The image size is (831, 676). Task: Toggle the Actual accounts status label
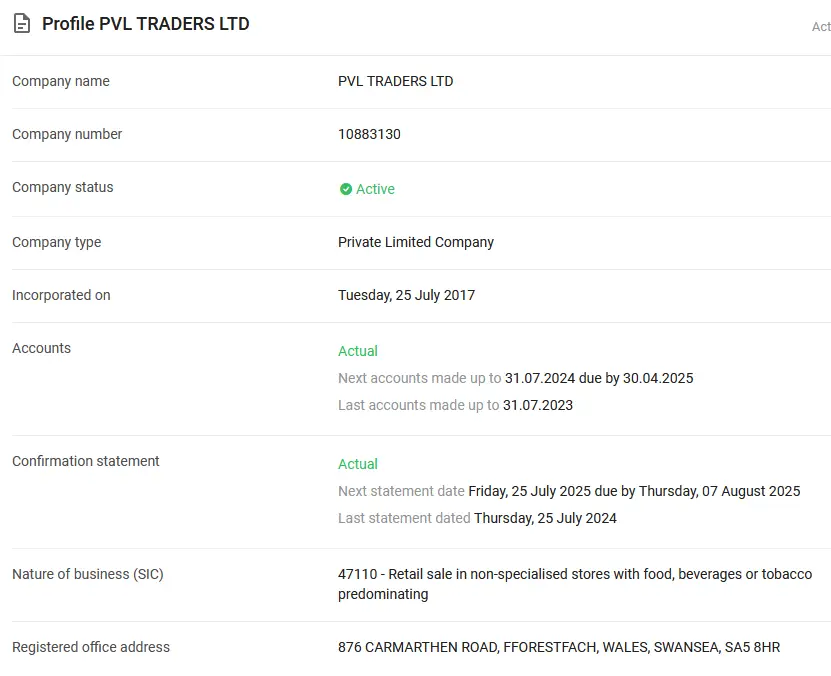tap(357, 351)
